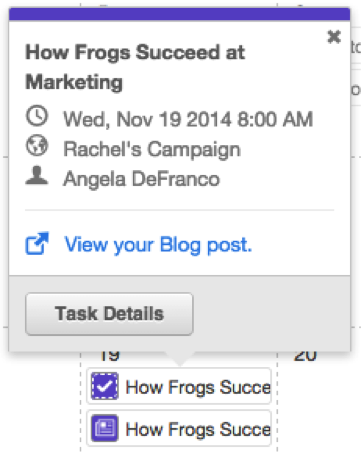Open the View your Blog post link
361x454 pixels.
click(158, 245)
